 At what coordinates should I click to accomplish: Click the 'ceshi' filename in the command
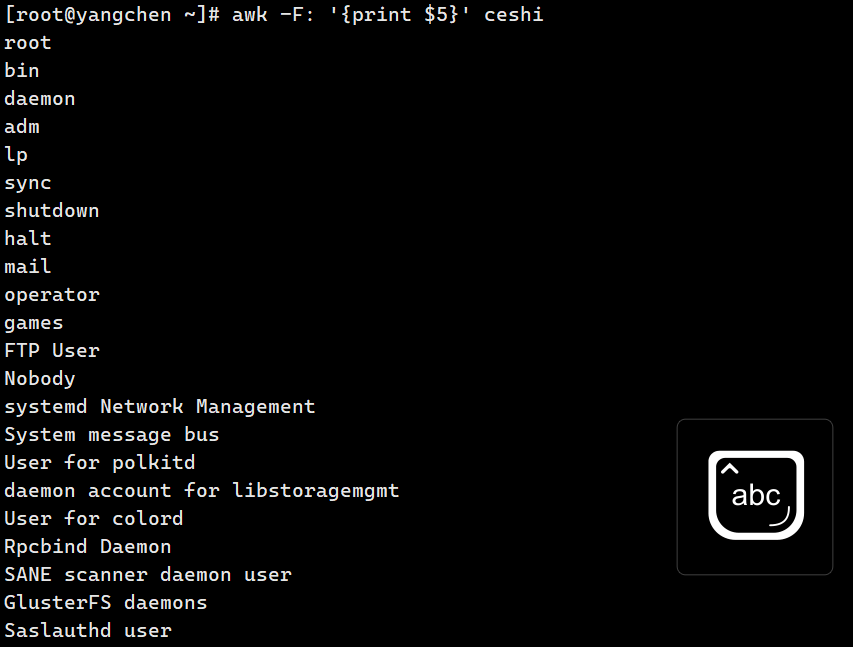pos(513,15)
